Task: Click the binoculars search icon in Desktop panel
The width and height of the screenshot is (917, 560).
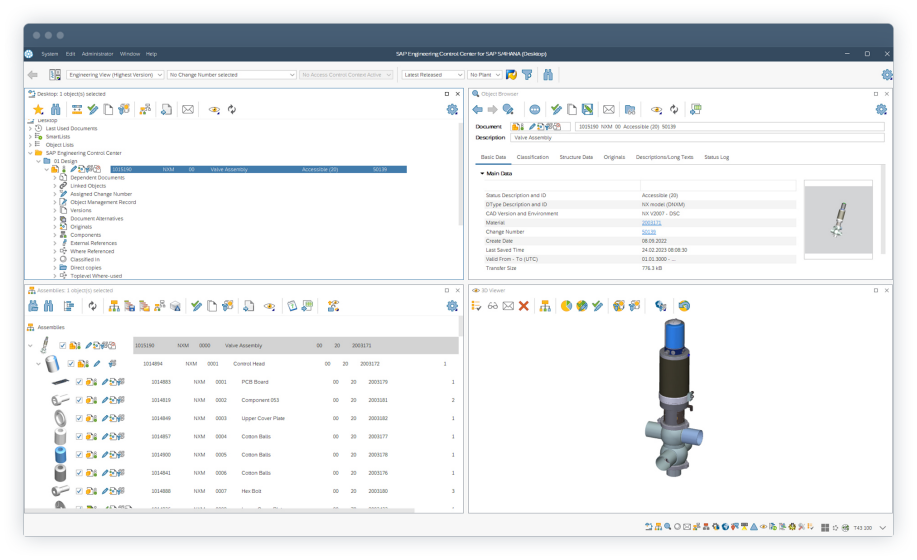Action: click(x=56, y=109)
